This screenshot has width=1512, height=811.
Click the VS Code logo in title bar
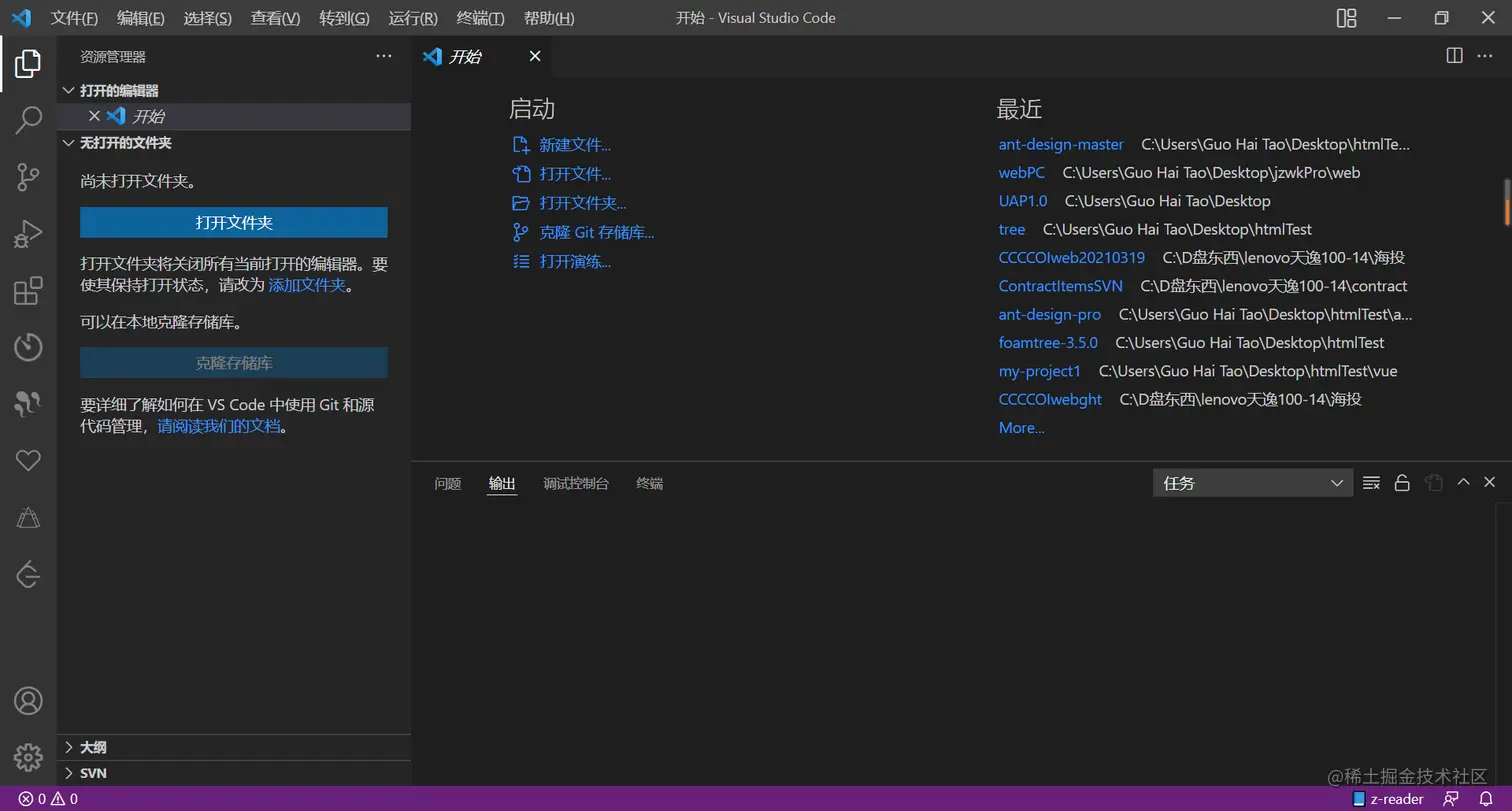(21, 18)
